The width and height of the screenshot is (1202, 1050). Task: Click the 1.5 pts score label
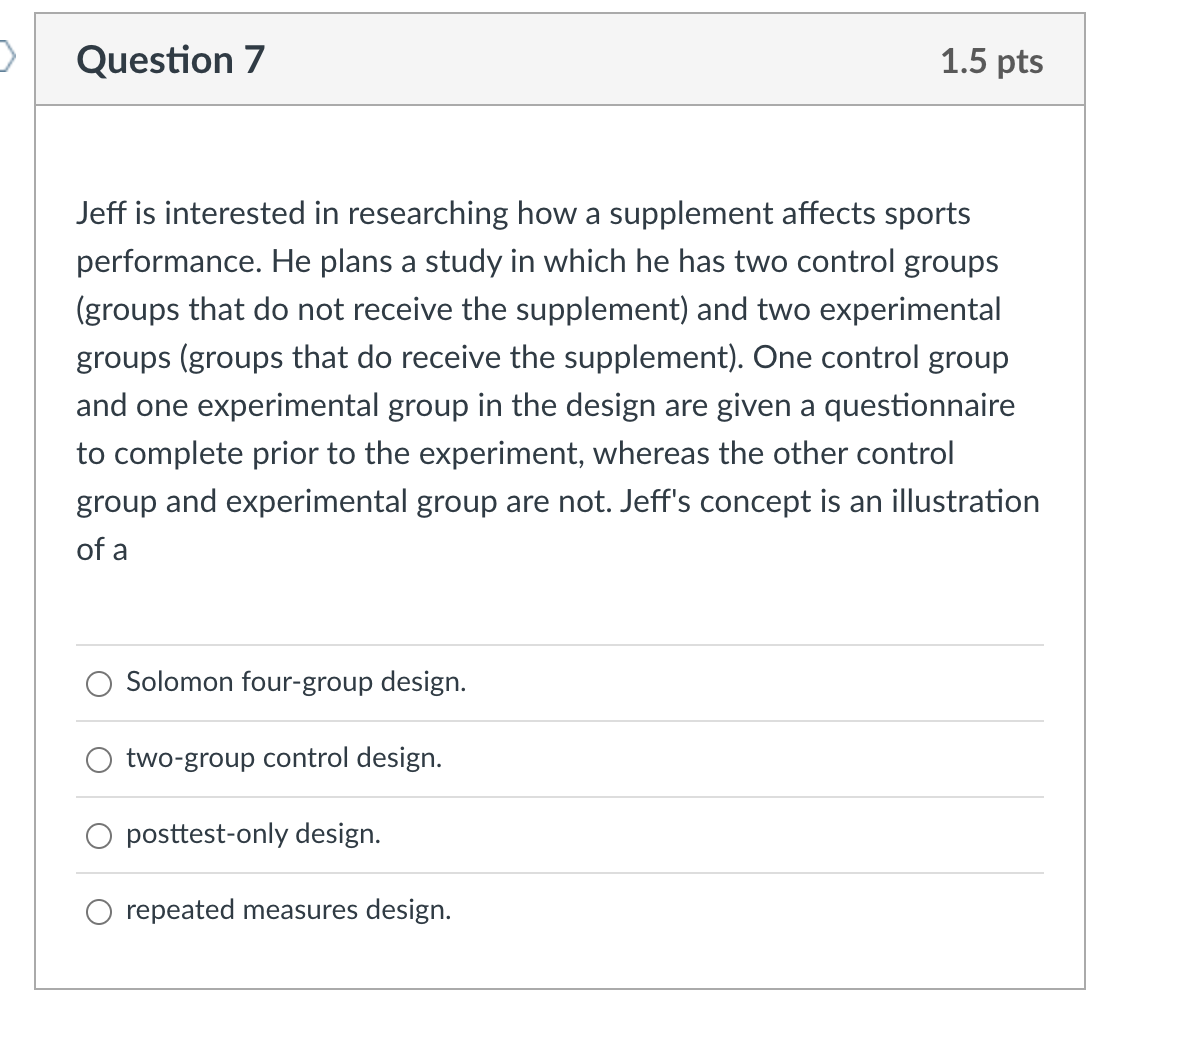pyautogui.click(x=991, y=61)
